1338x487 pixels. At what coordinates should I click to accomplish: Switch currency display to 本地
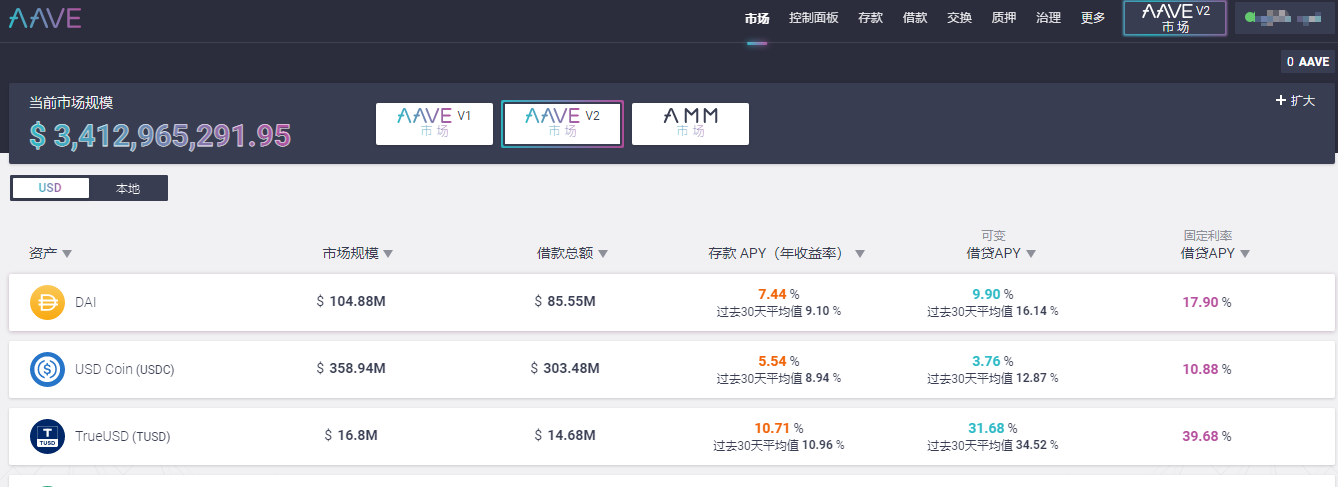tap(128, 188)
